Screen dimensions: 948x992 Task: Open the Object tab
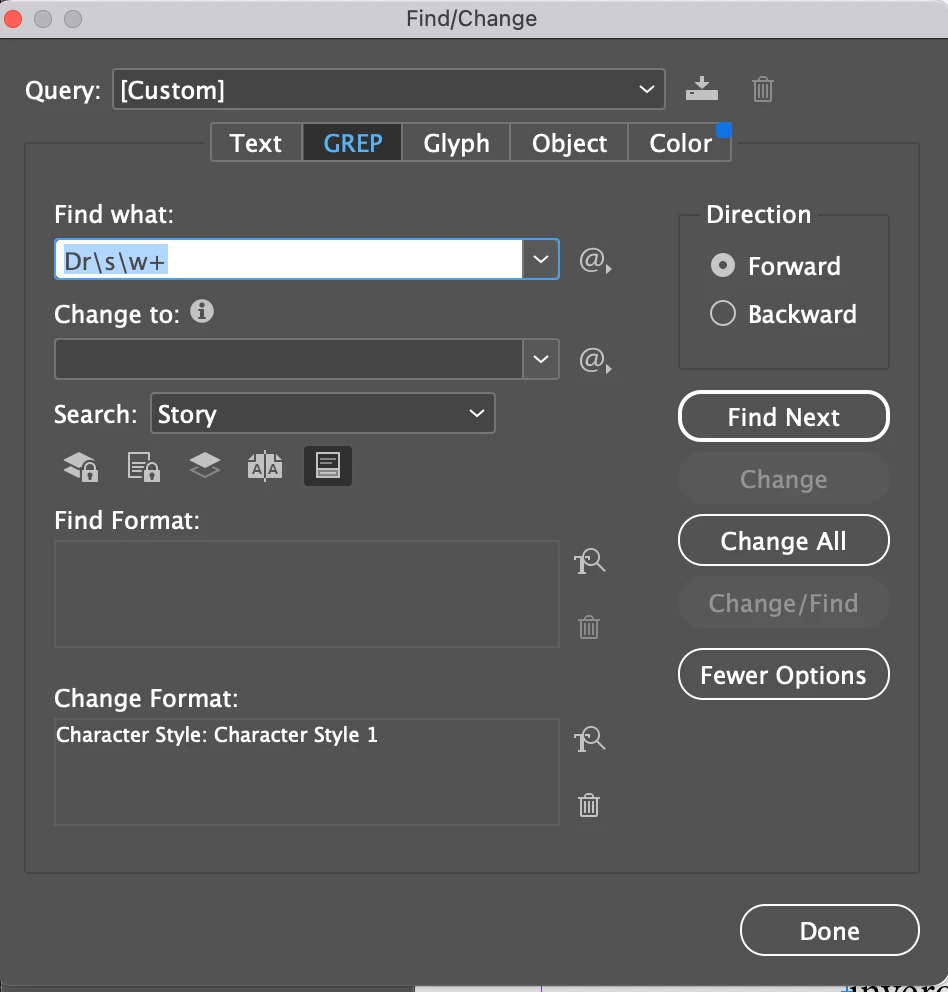coord(569,143)
